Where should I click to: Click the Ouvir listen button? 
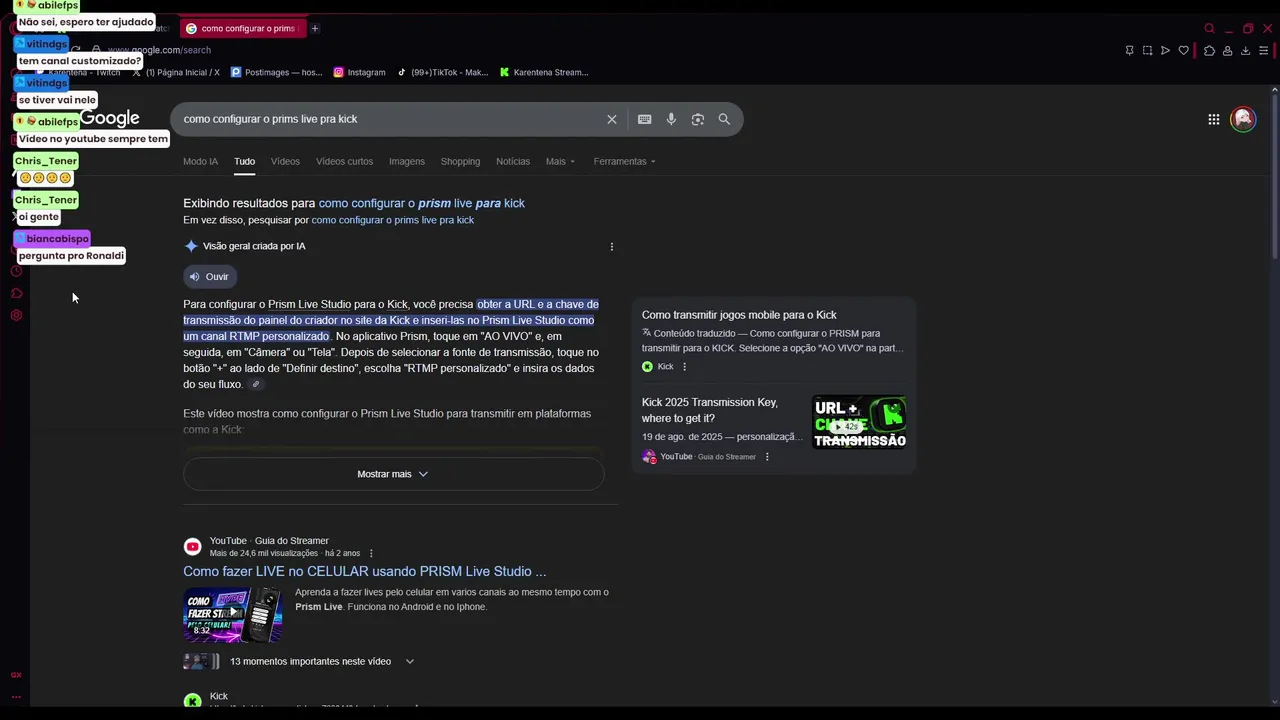click(x=210, y=277)
